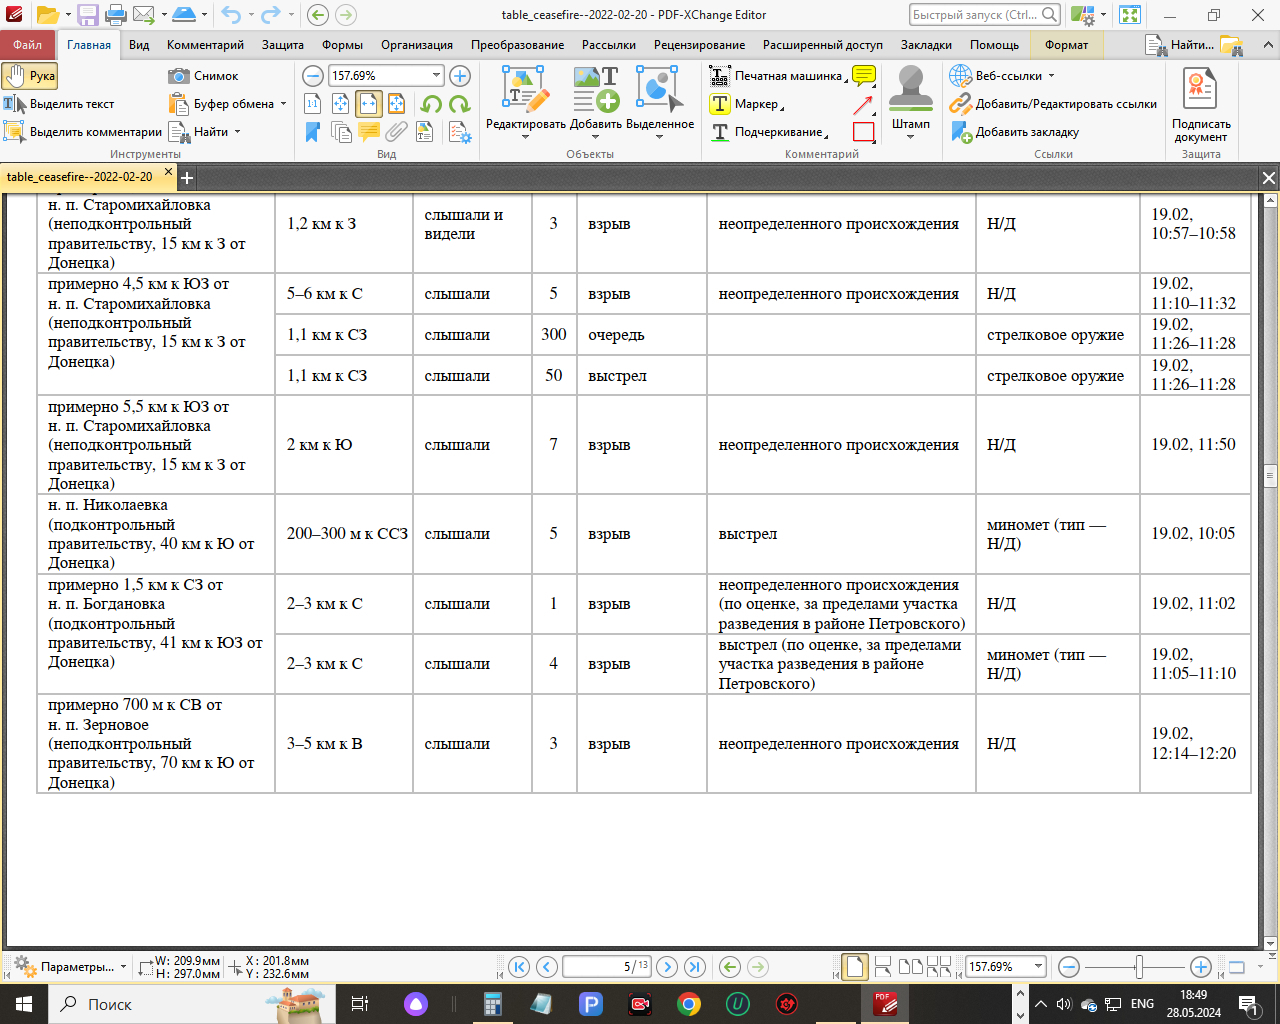This screenshot has height=1024, width=1280.
Task: Expand the Clipboard (Буфер обмена) dropdown
Action: (x=283, y=104)
